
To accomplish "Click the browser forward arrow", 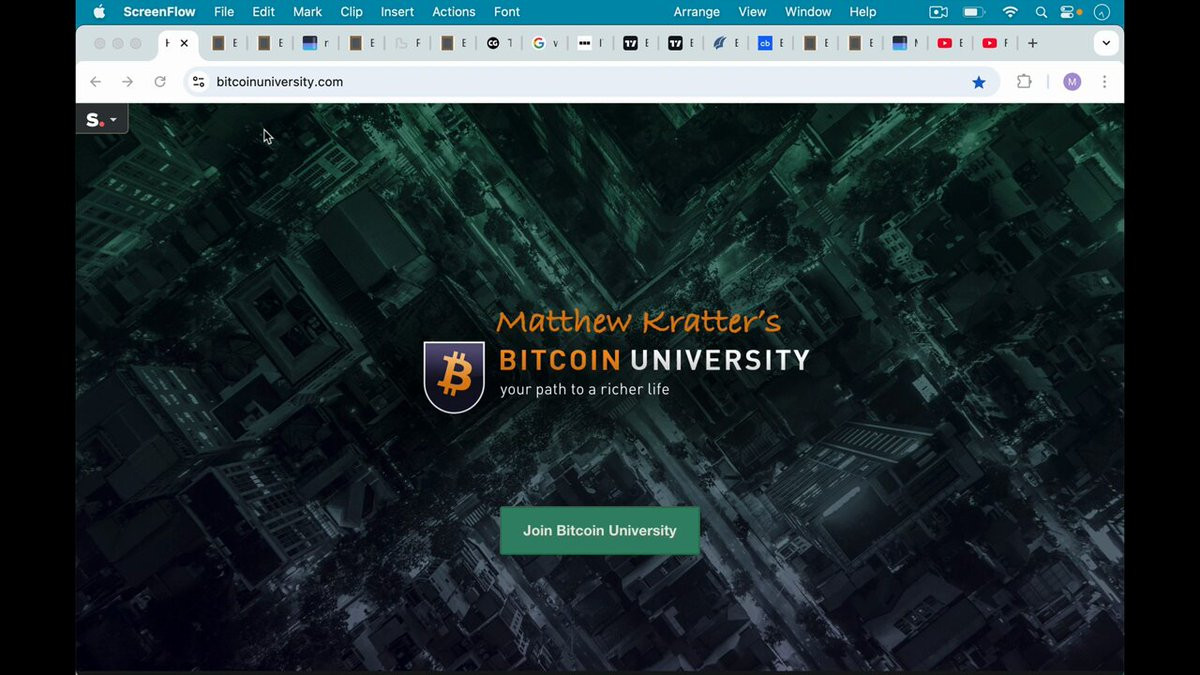I will pos(127,82).
